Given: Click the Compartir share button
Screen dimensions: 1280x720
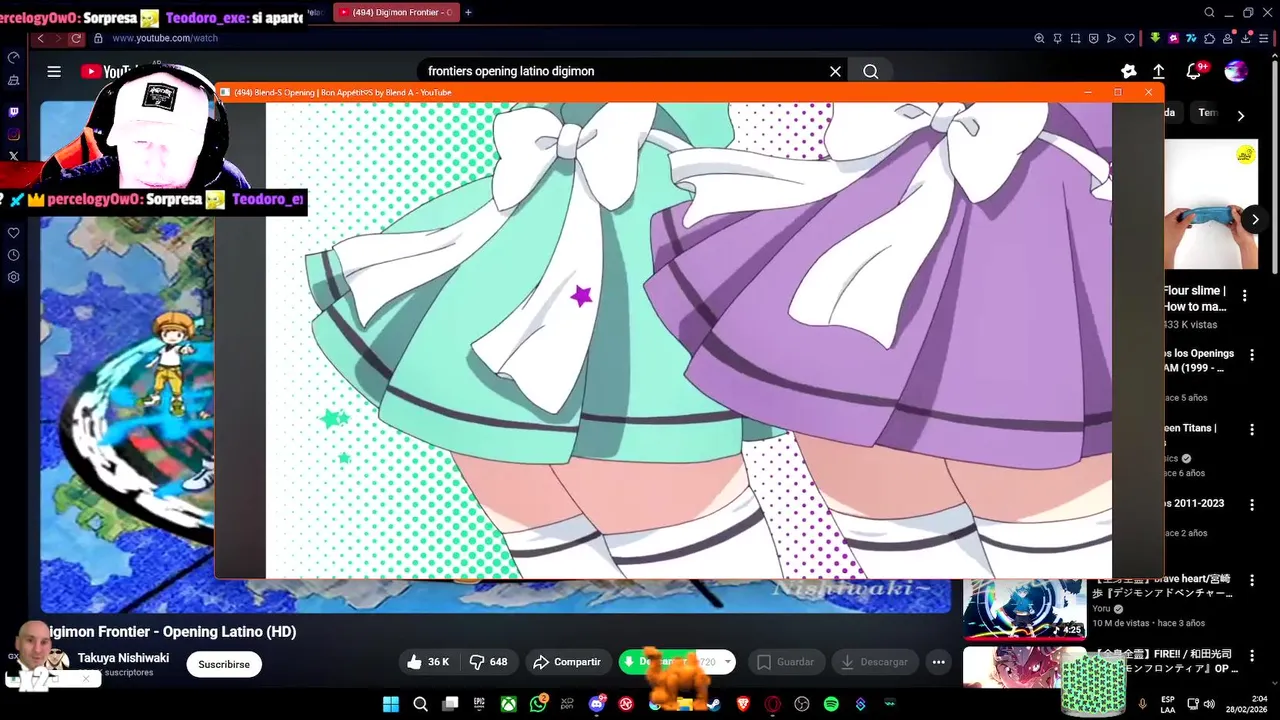Looking at the screenshot, I should [567, 662].
